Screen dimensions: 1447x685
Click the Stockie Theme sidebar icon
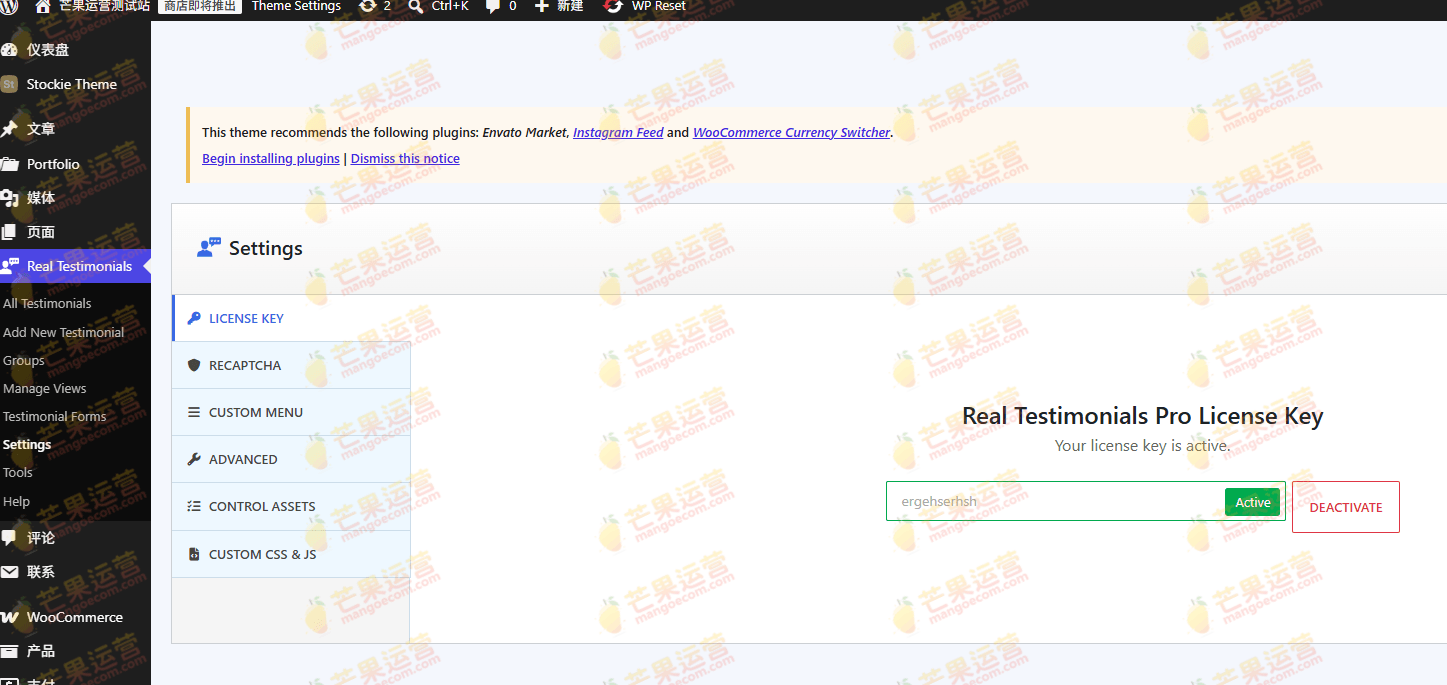coord(9,84)
